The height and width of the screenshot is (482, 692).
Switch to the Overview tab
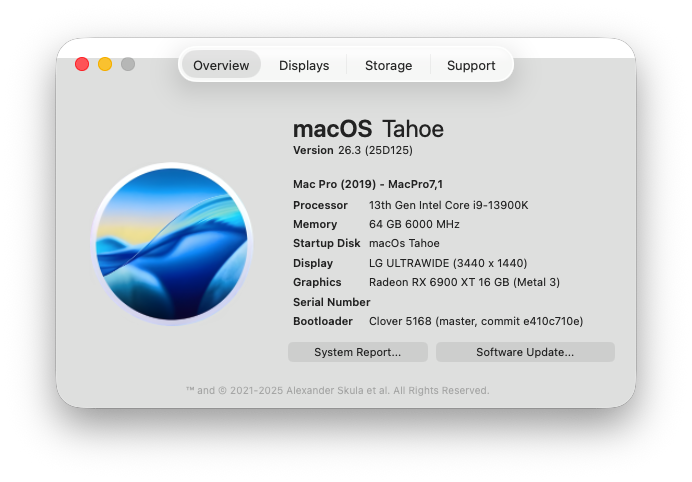click(x=221, y=65)
